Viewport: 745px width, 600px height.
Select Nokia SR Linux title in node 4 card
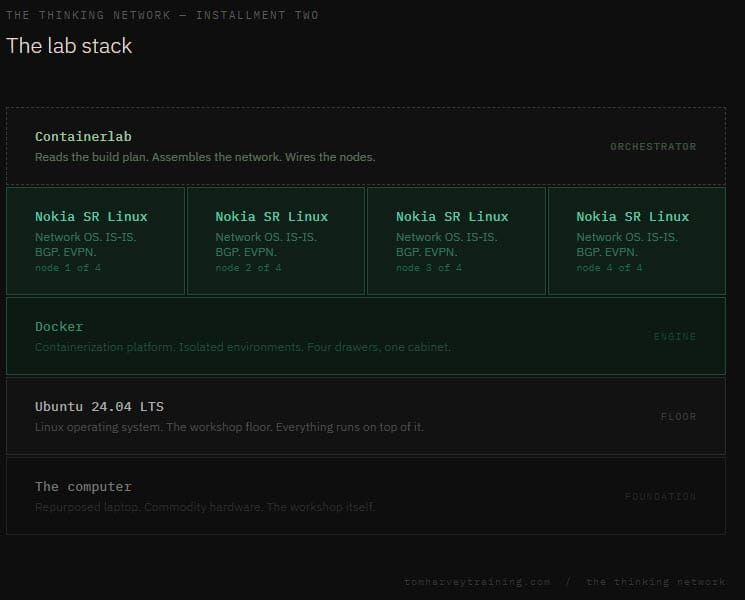pyautogui.click(x=633, y=217)
